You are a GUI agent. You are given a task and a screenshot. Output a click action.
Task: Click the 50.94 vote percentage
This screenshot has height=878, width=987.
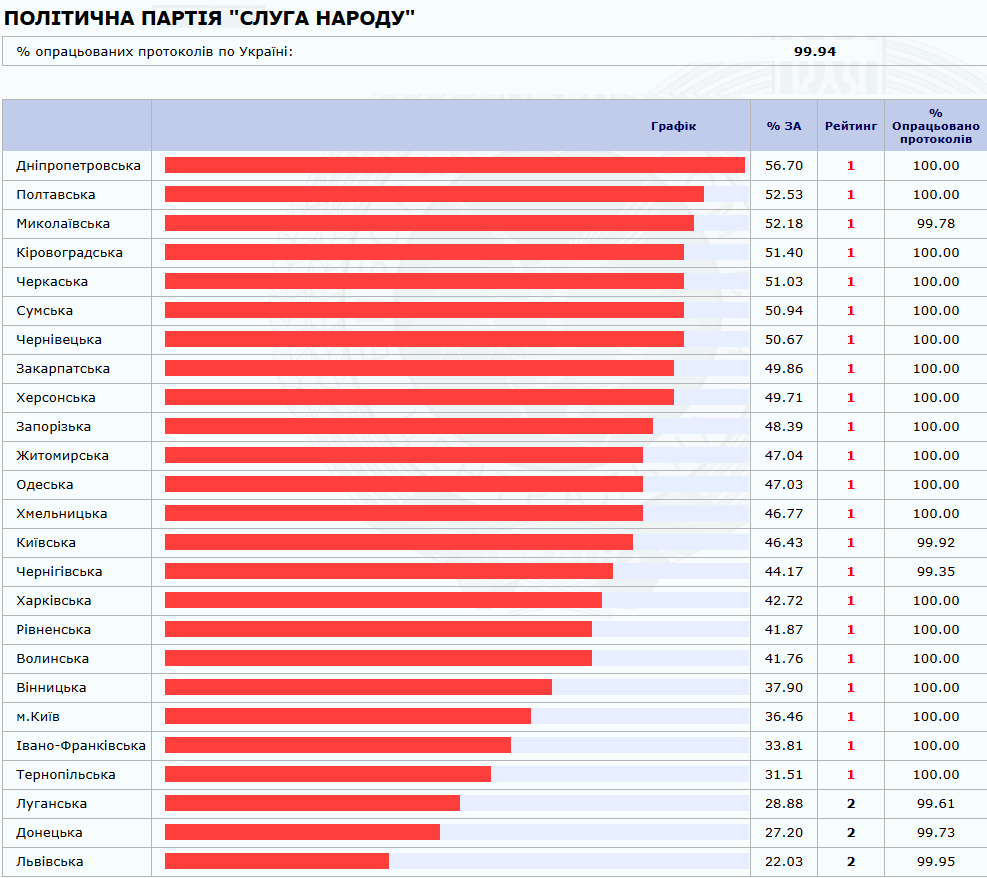[784, 310]
